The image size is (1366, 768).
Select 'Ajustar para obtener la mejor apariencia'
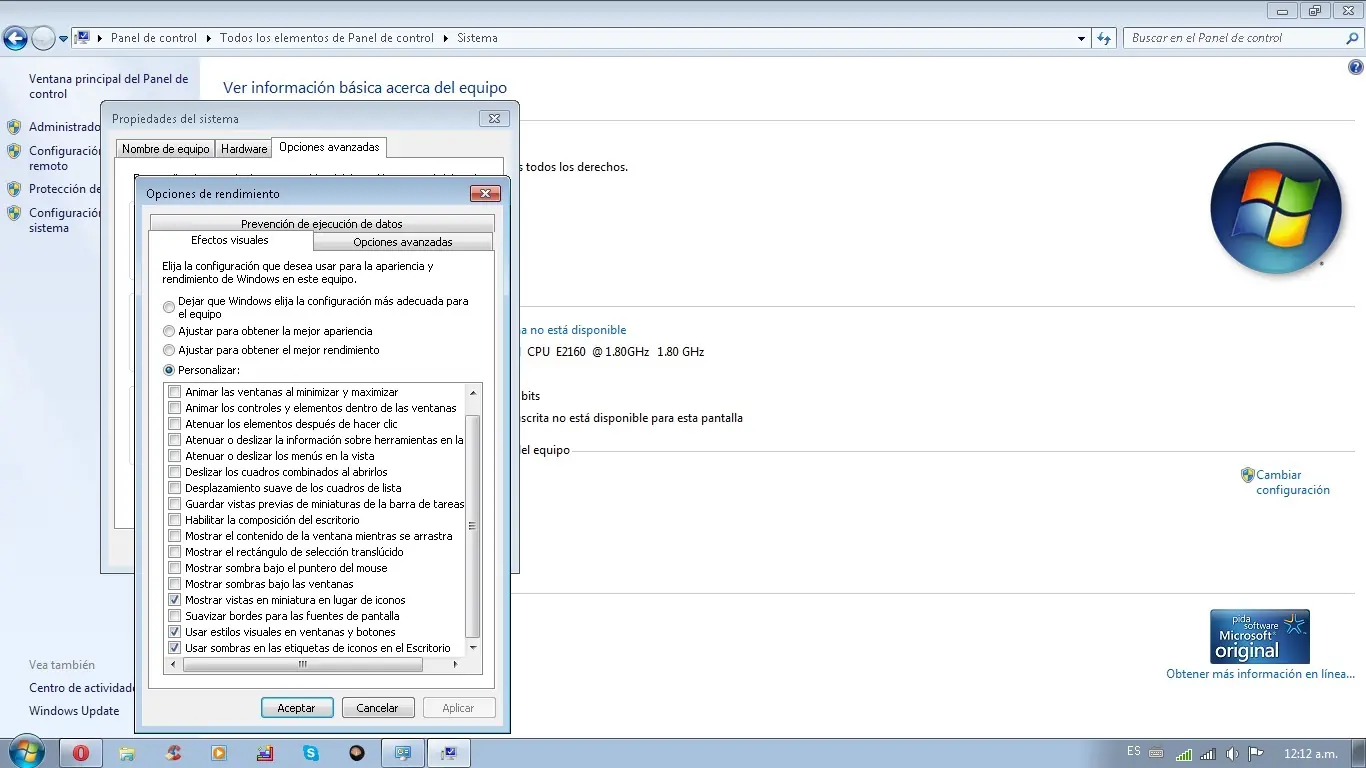pos(169,331)
